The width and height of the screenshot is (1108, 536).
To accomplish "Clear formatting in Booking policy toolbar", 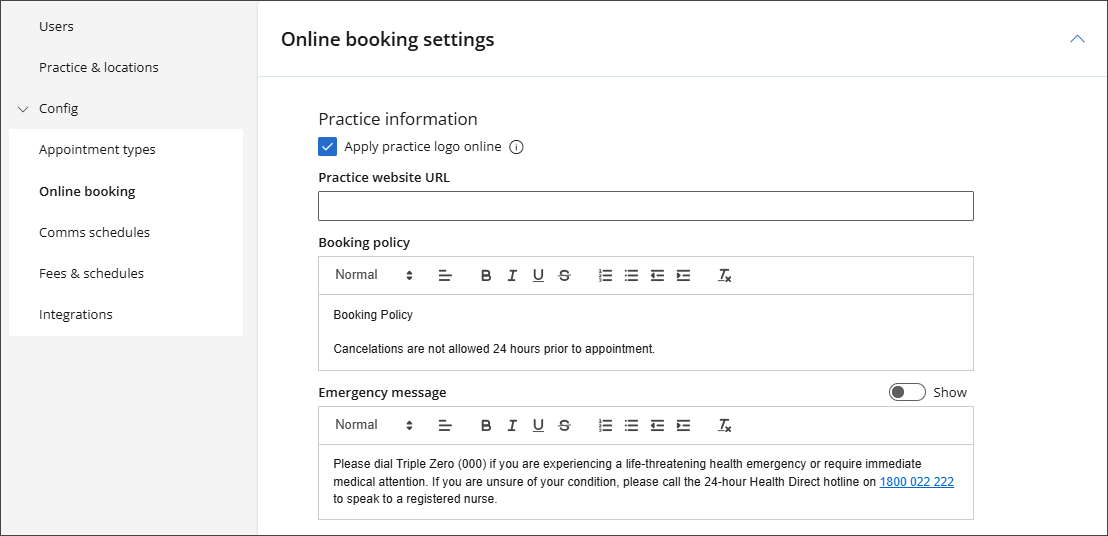I will [725, 276].
